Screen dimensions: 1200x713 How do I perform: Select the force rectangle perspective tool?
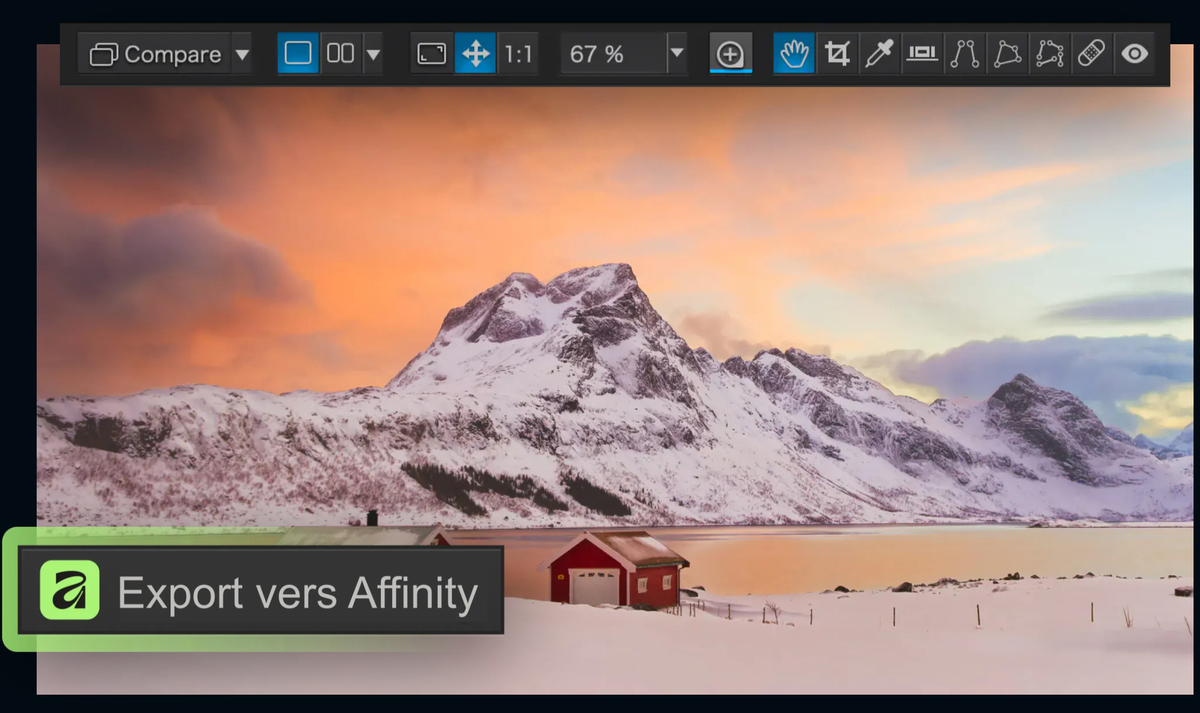pos(1007,54)
